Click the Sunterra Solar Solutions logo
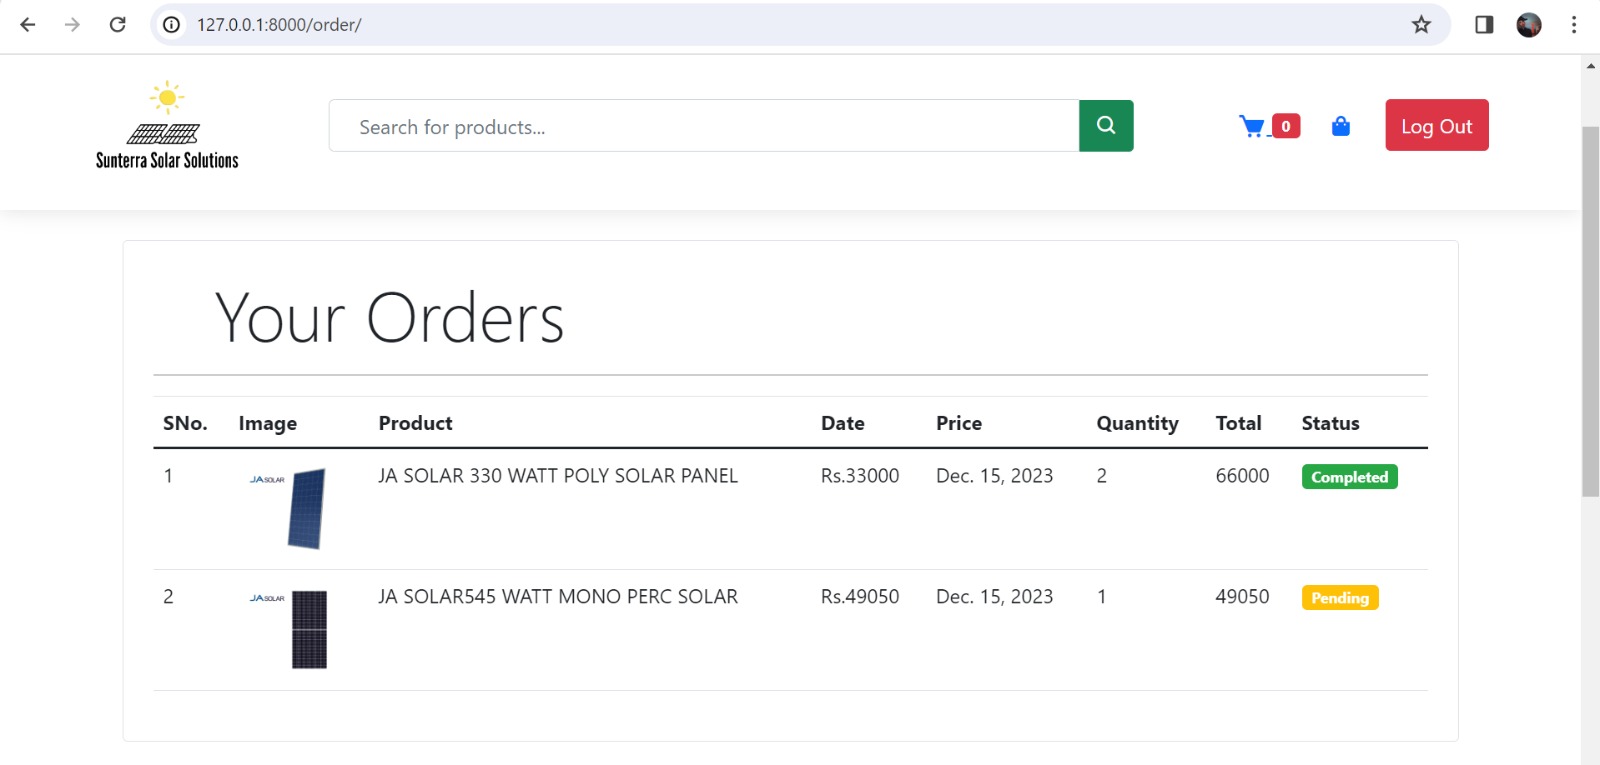Screen dimensions: 1600x765 (x=167, y=125)
